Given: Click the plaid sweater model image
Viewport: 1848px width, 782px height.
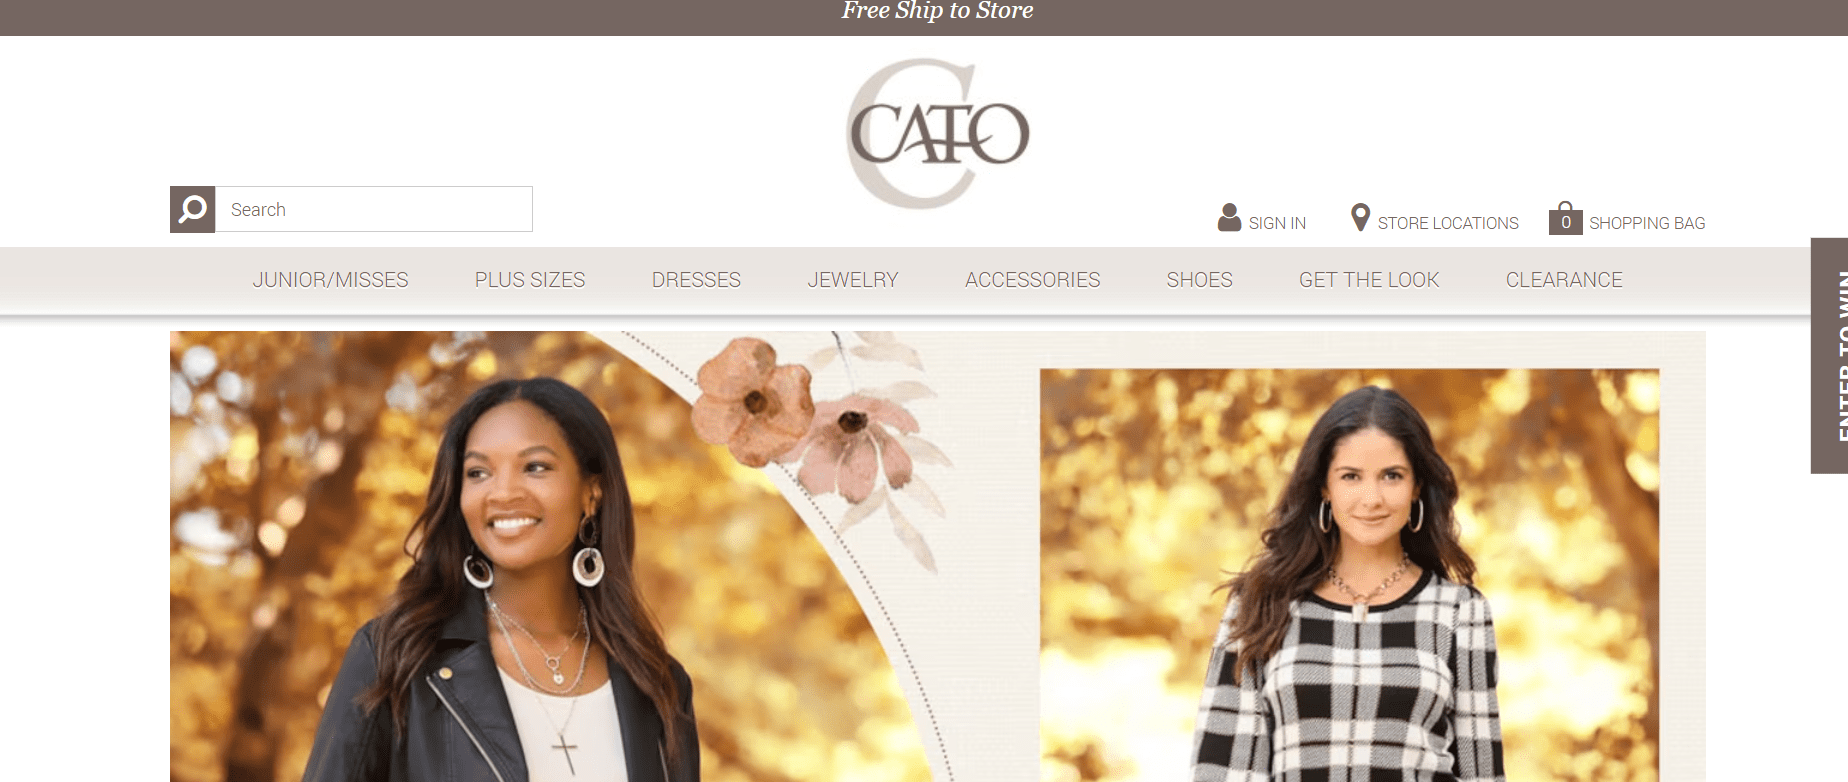Looking at the screenshot, I should 1349,575.
